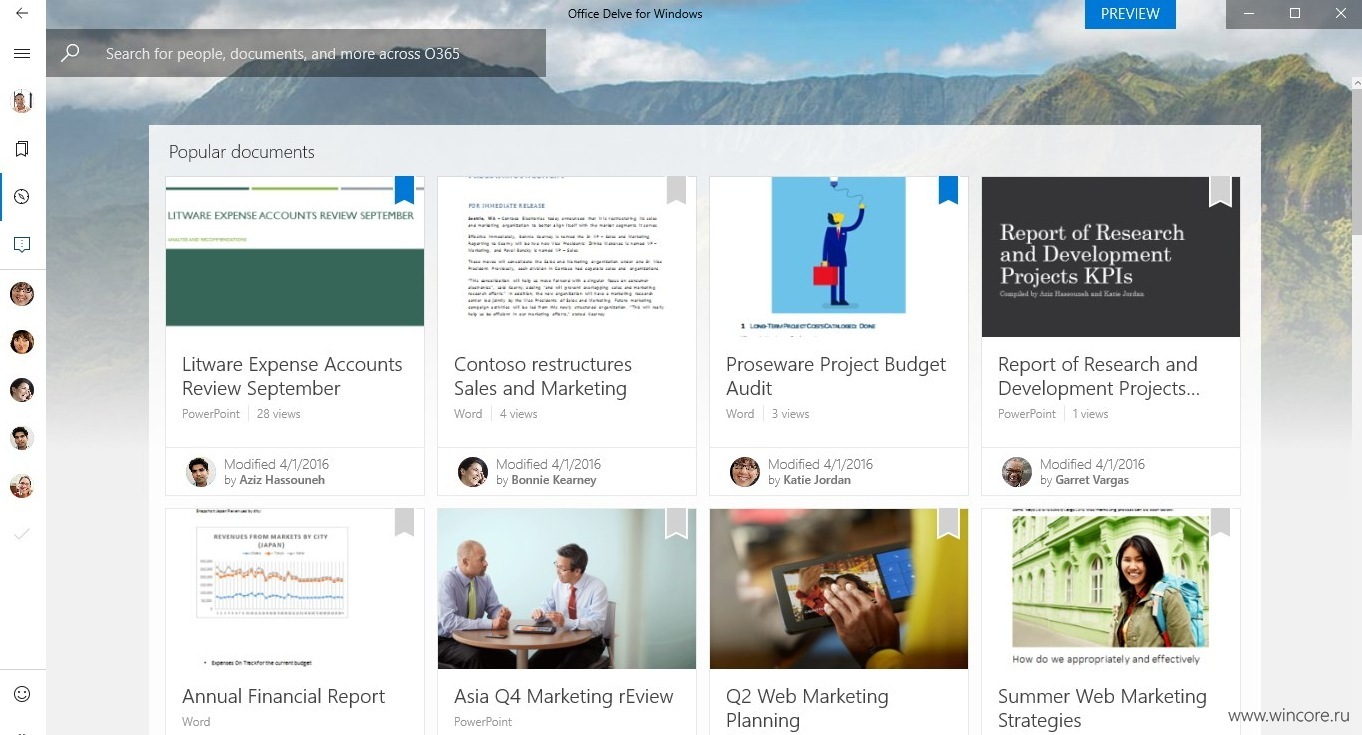Click the search magnifier icon

70,54
